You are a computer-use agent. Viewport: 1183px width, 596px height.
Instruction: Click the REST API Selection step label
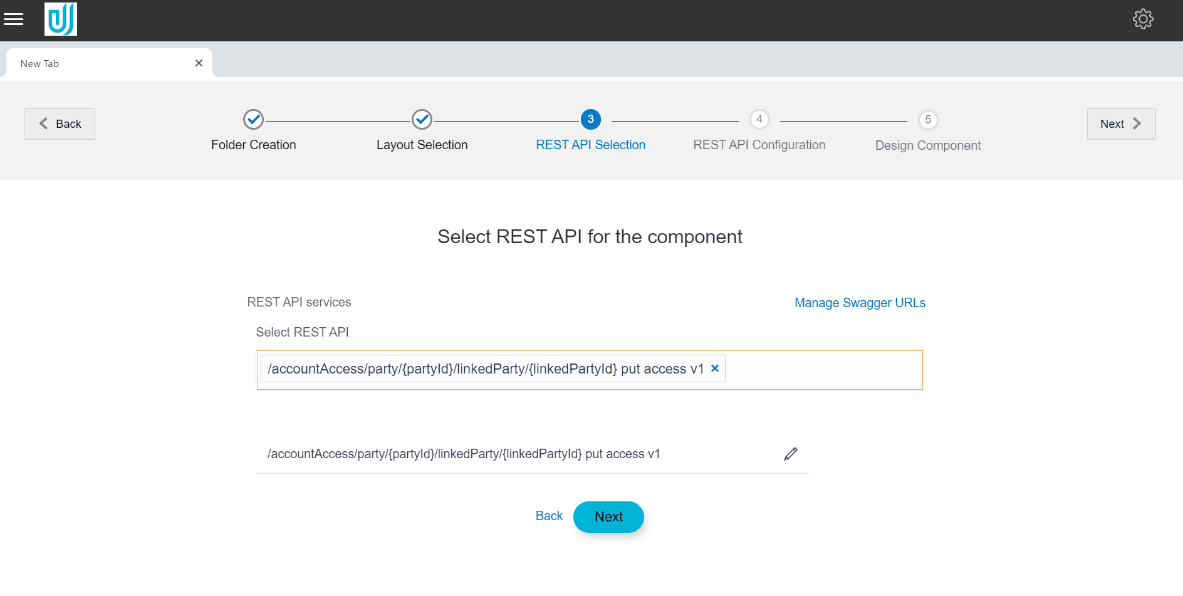(x=591, y=145)
